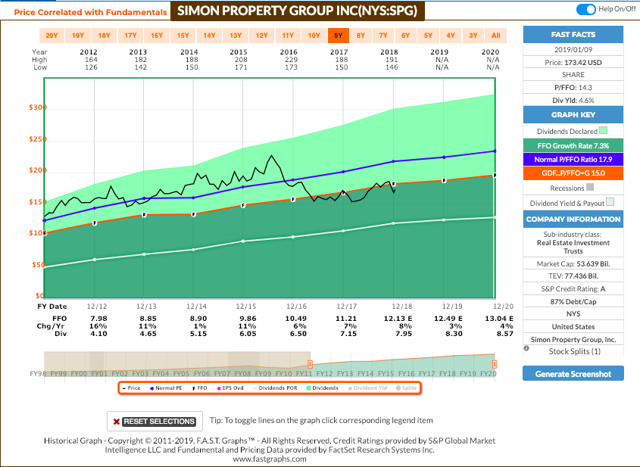640x467 pixels.
Task: Toggle the Dividends legend item
Action: 322,388
